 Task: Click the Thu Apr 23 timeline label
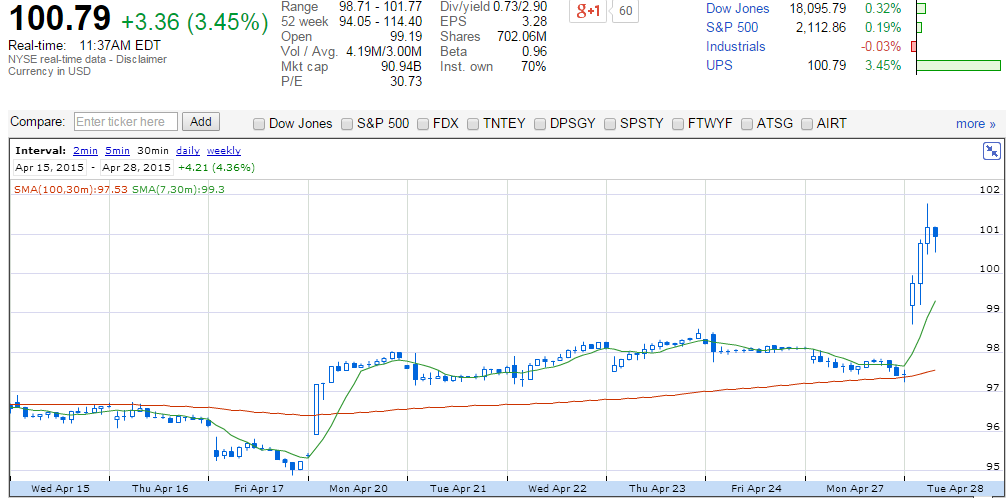657,488
